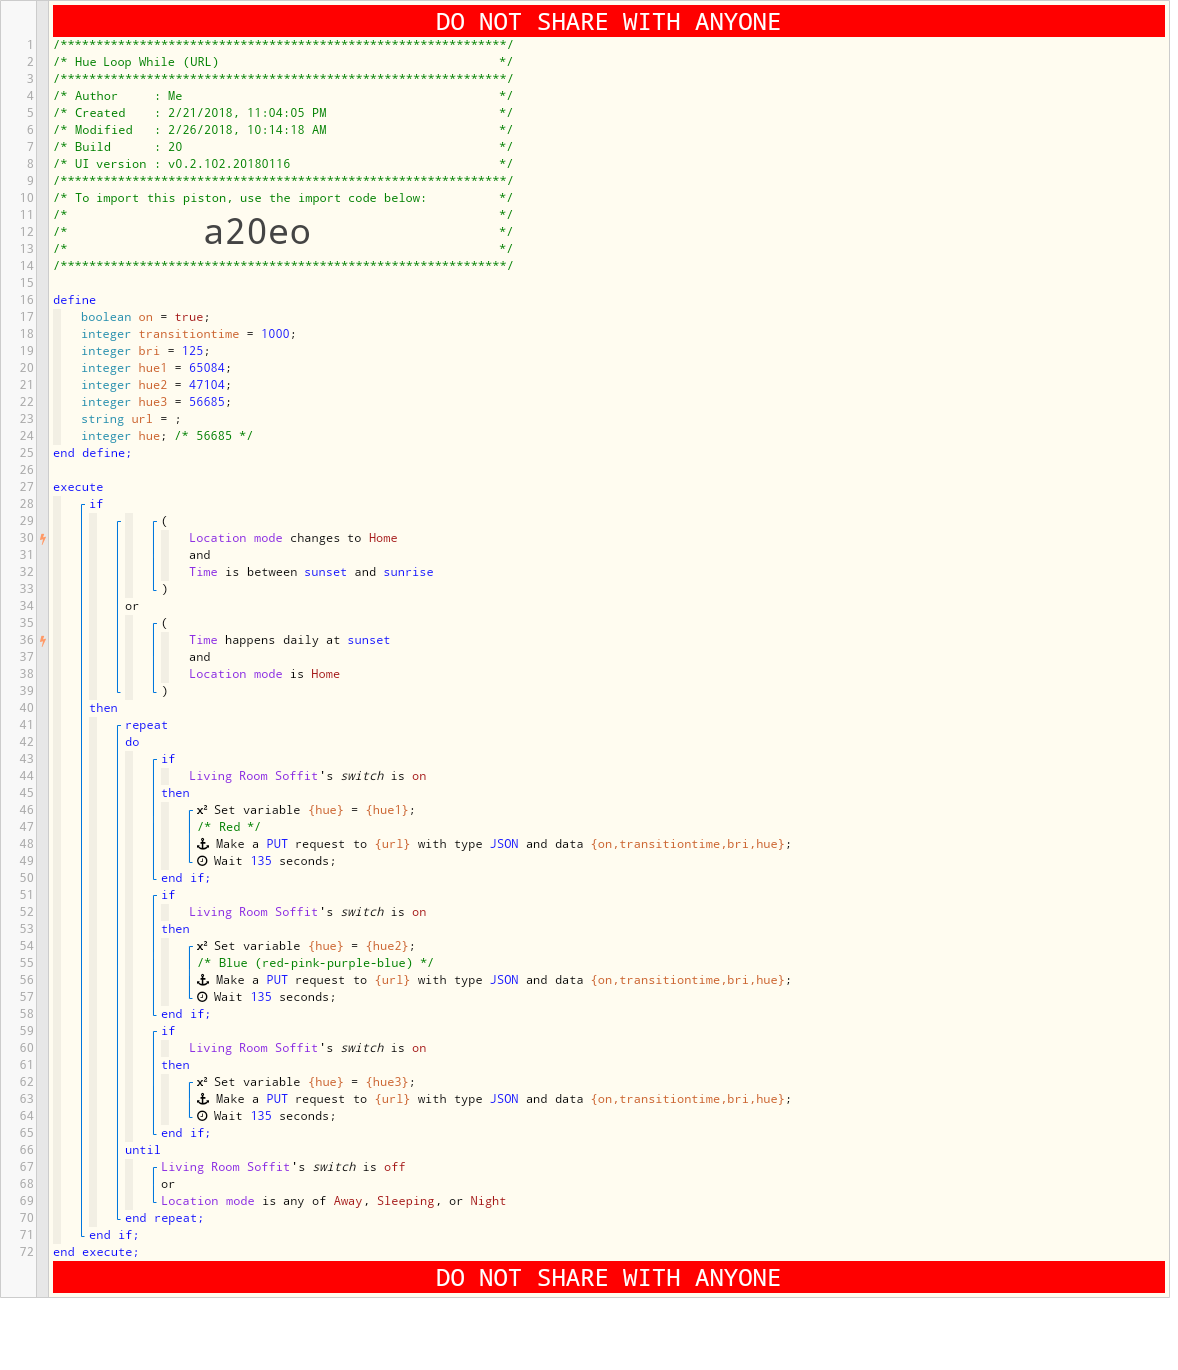
Task: Click condition 'Location mode changes to Home'
Action: [x=293, y=538]
